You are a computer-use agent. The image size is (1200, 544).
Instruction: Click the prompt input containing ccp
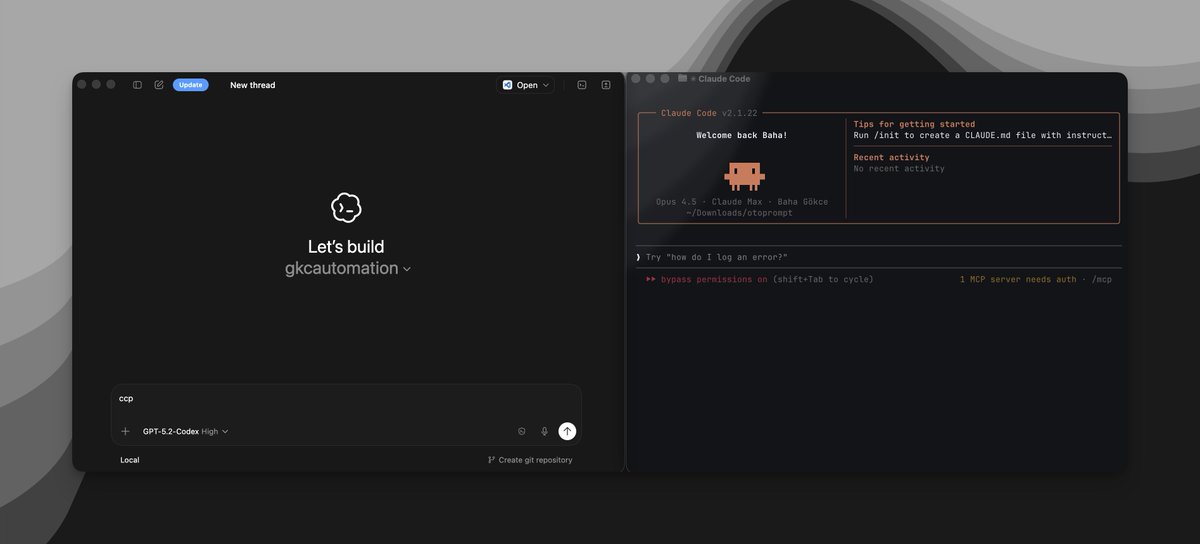346,398
